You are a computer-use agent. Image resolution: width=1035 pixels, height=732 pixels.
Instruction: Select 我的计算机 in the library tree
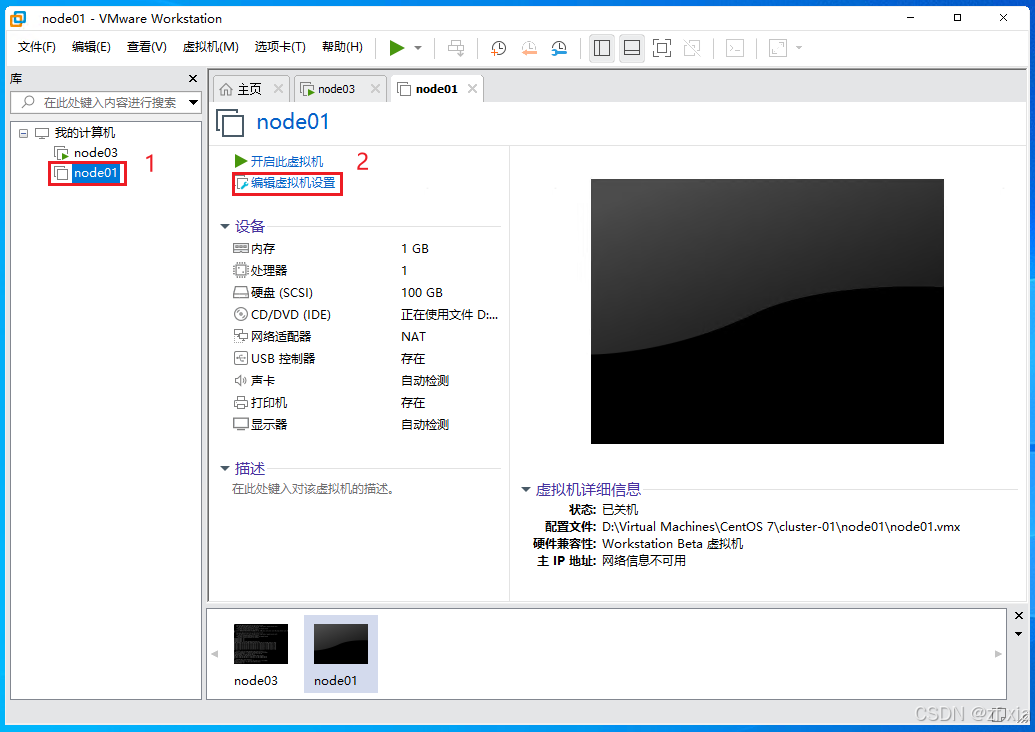pyautogui.click(x=84, y=133)
